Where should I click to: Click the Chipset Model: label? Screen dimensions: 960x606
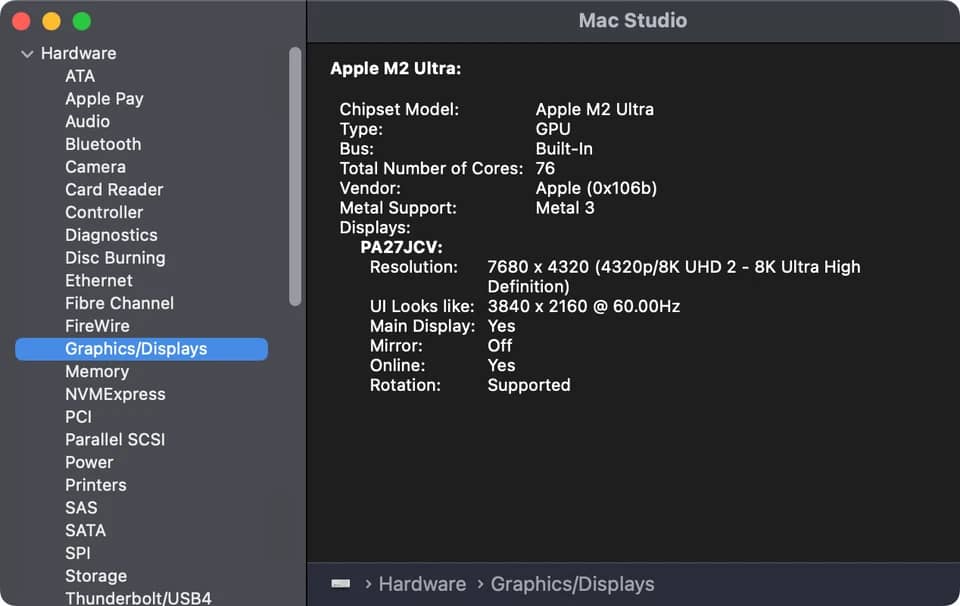coord(399,110)
